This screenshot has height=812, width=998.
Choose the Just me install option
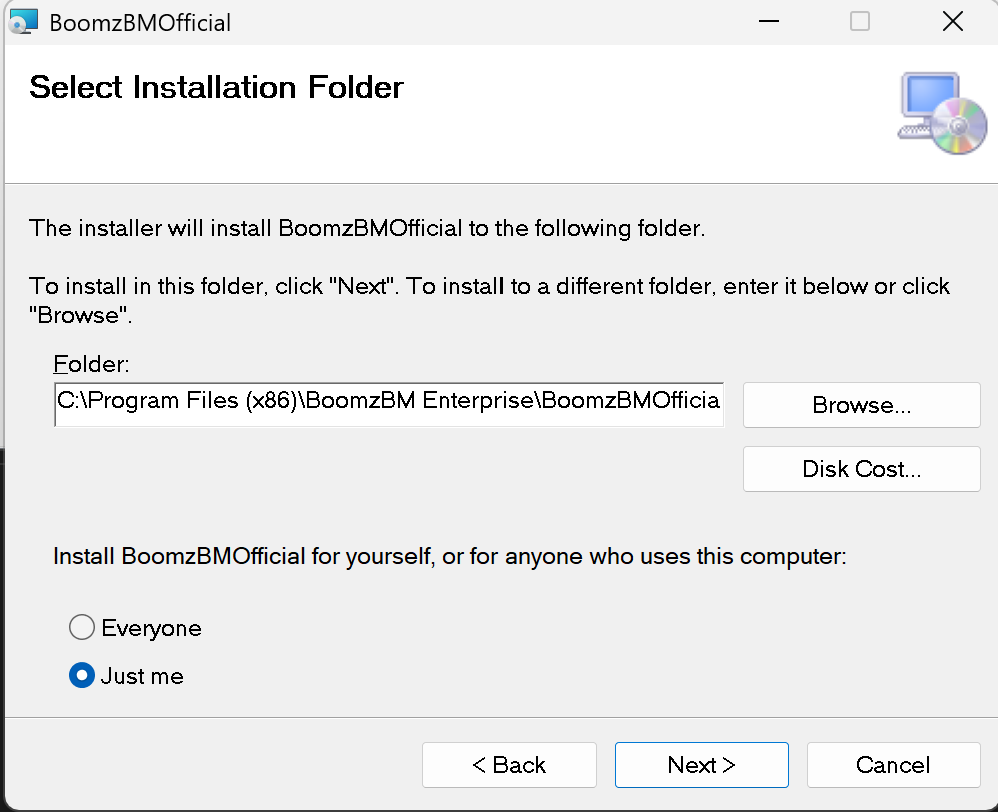pos(82,676)
